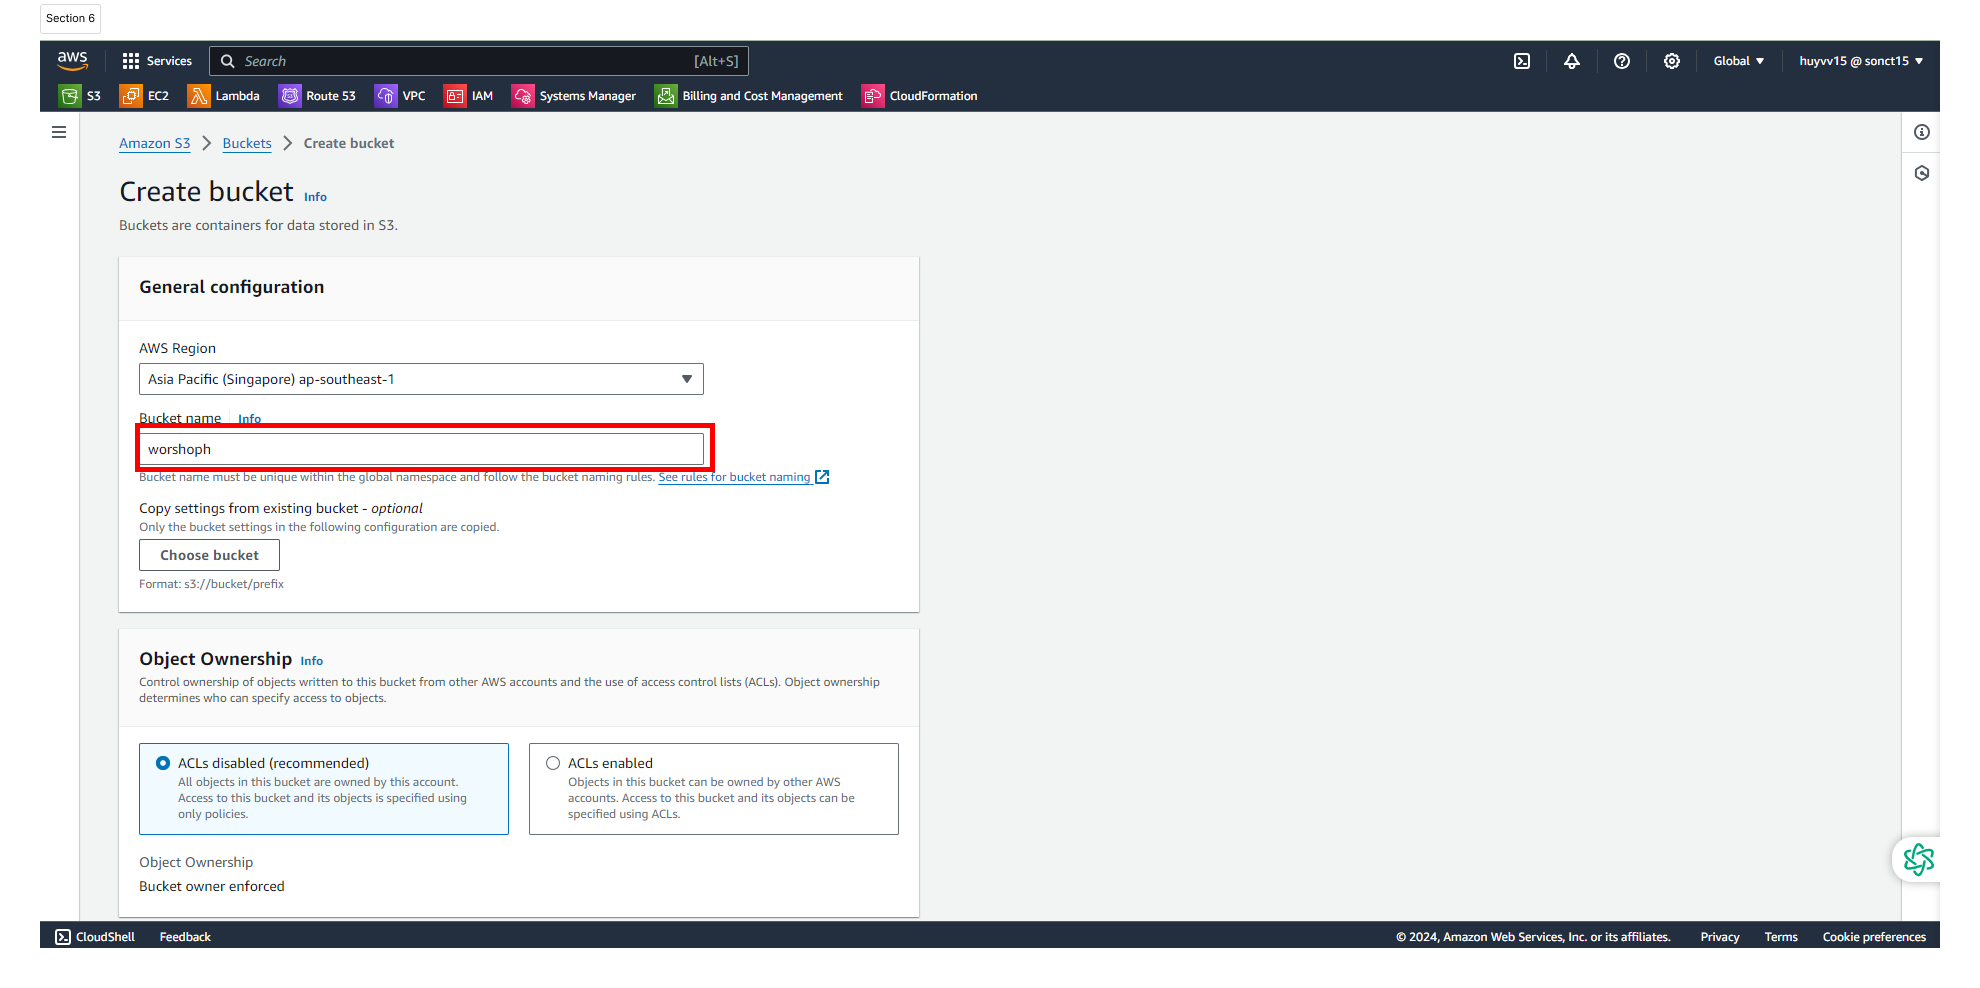Viewport: 1980px width, 988px height.
Task: Open the Systems Manager shortcut icon
Action: point(523,96)
